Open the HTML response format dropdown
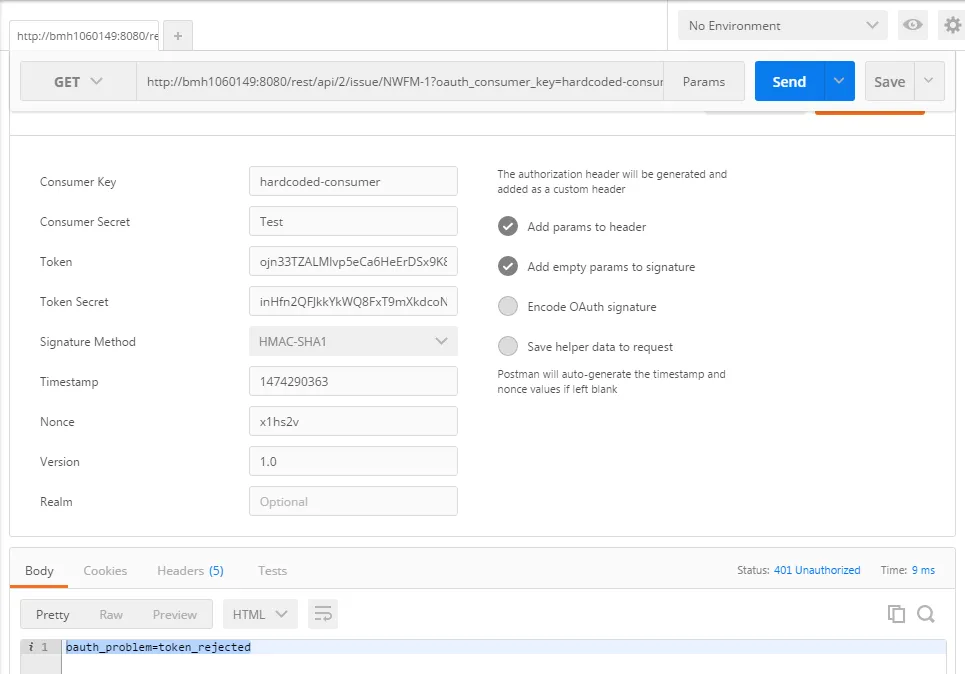 coord(260,614)
